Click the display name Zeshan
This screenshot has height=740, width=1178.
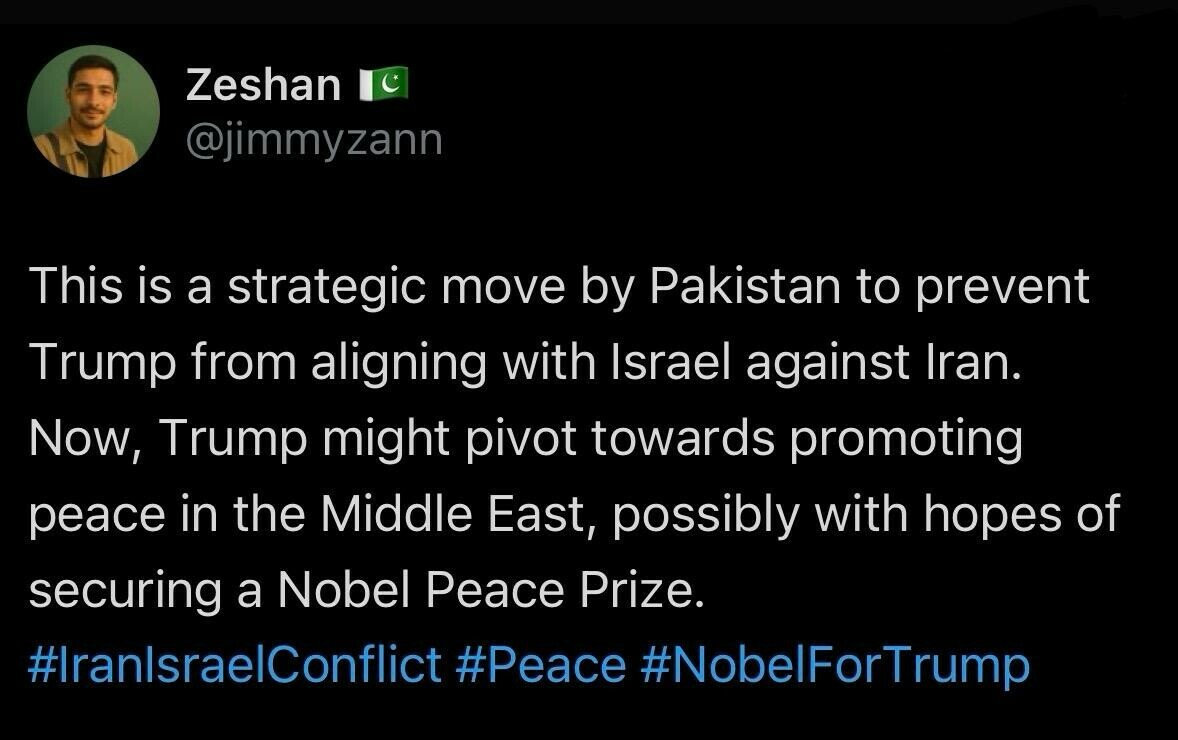[x=264, y=84]
